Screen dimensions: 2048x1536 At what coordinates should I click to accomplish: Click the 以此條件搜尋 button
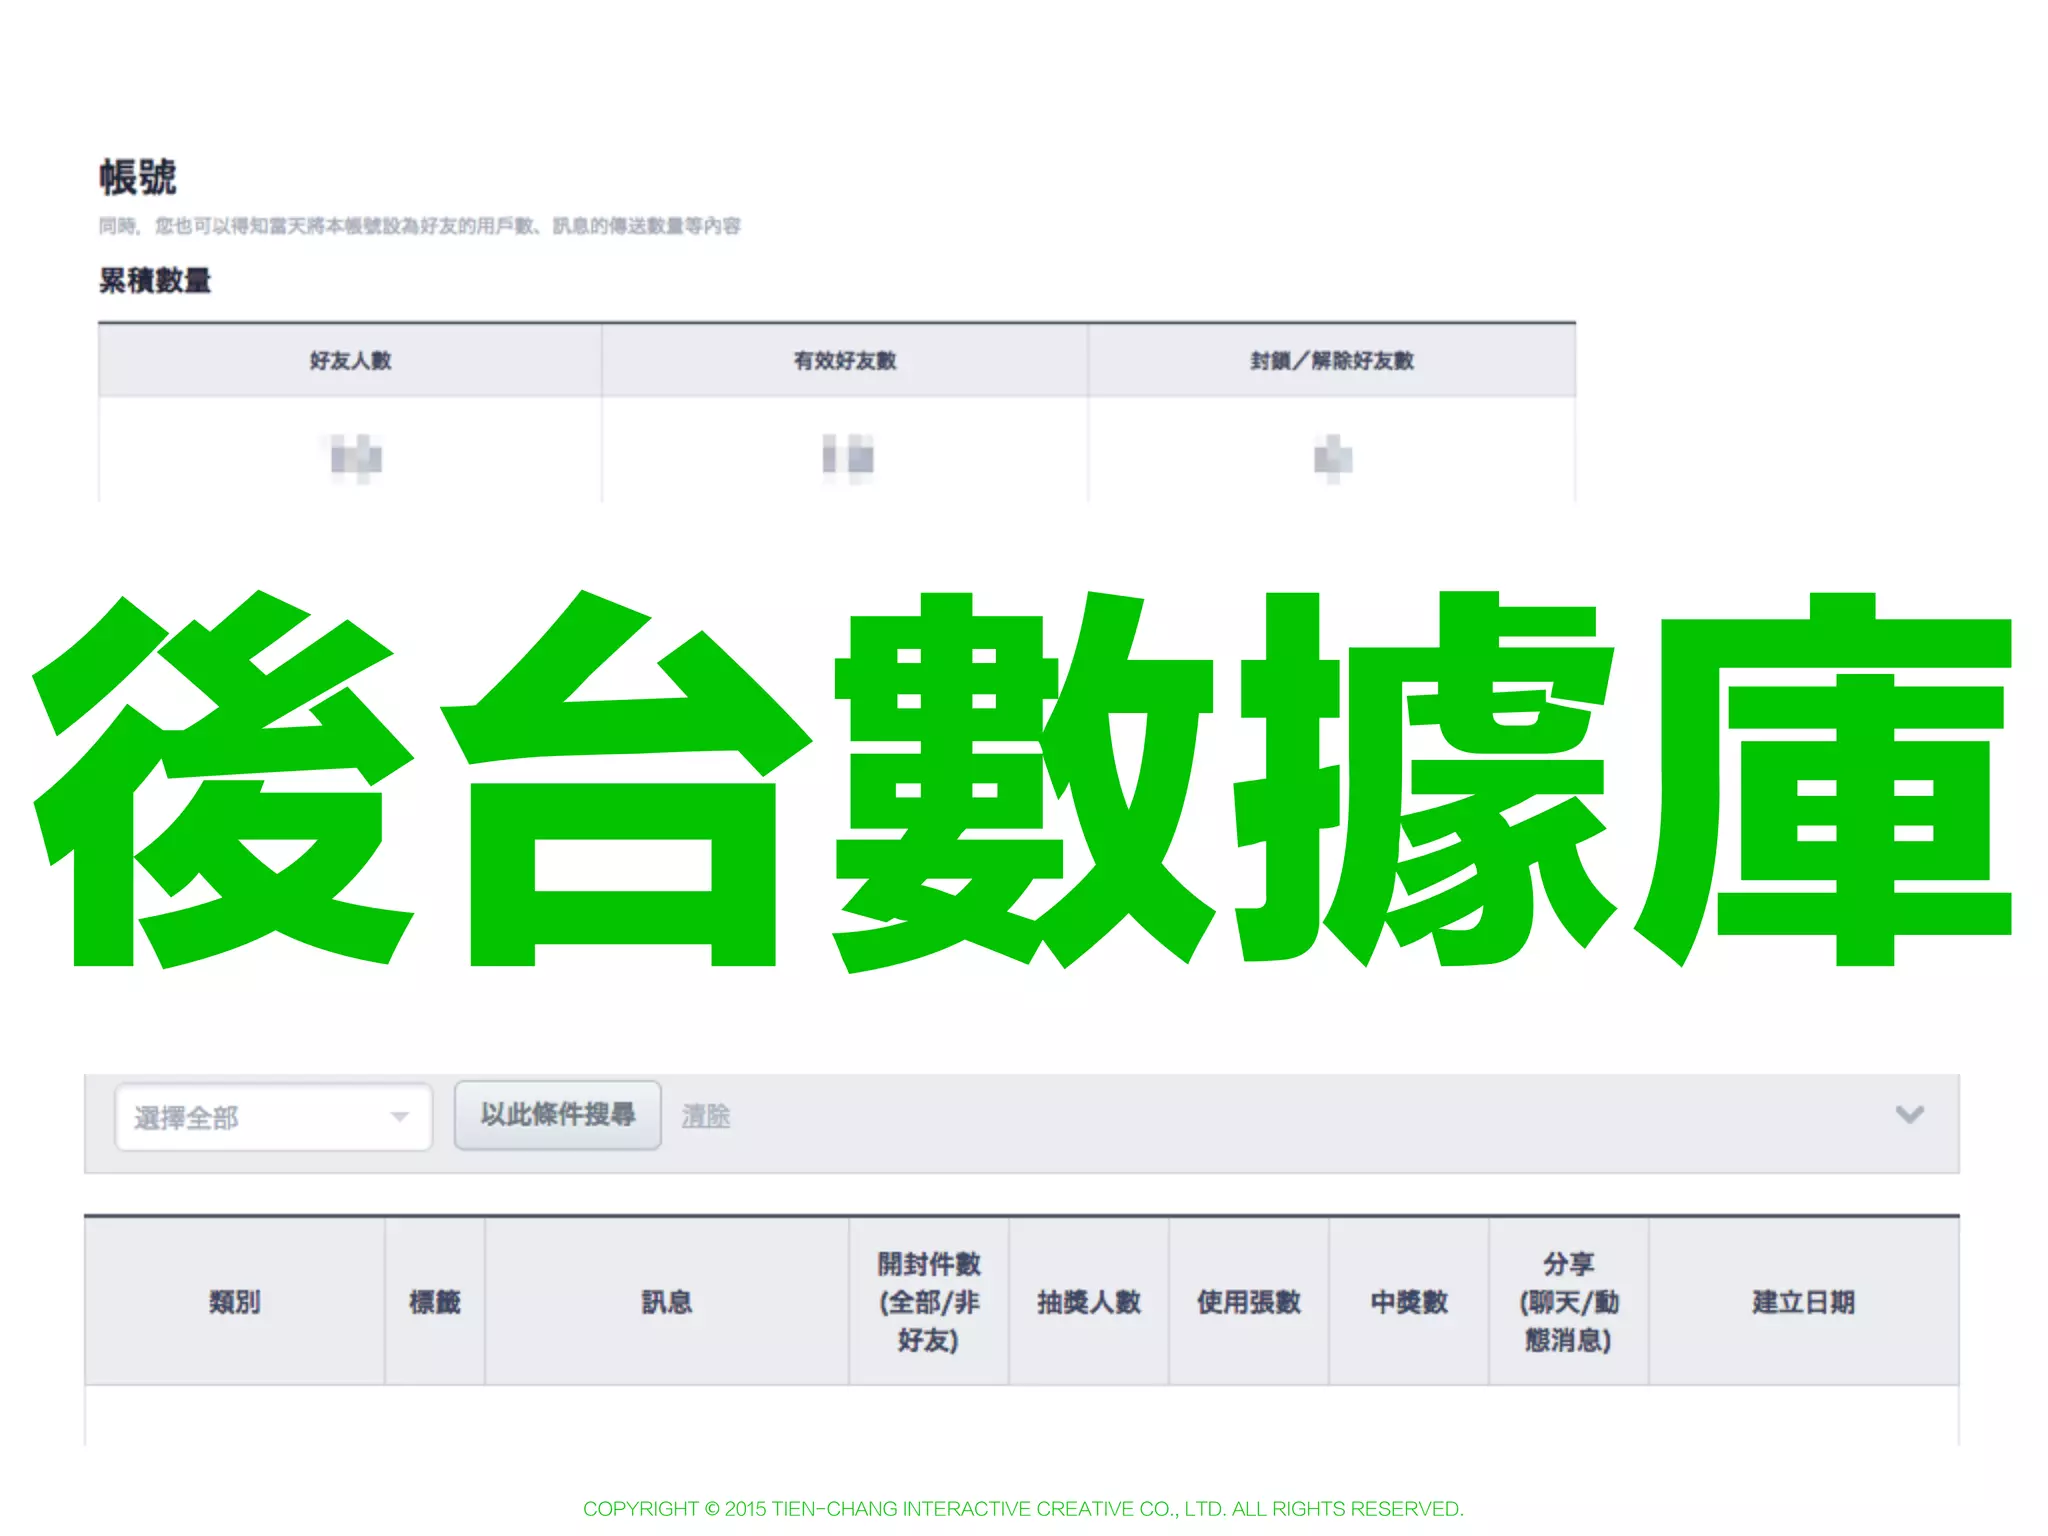coord(557,1115)
